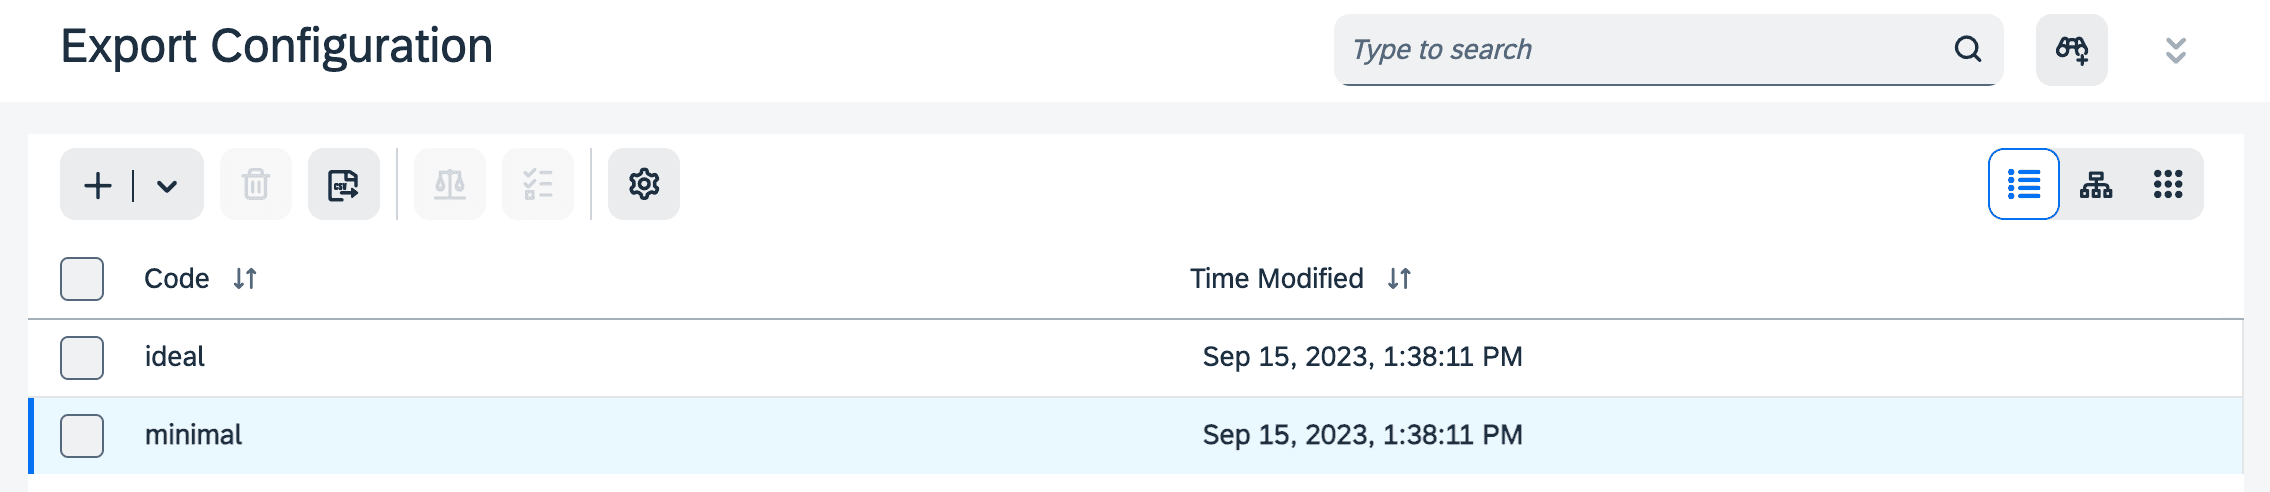
Task: Open the ideal configuration entry
Action: (x=175, y=357)
